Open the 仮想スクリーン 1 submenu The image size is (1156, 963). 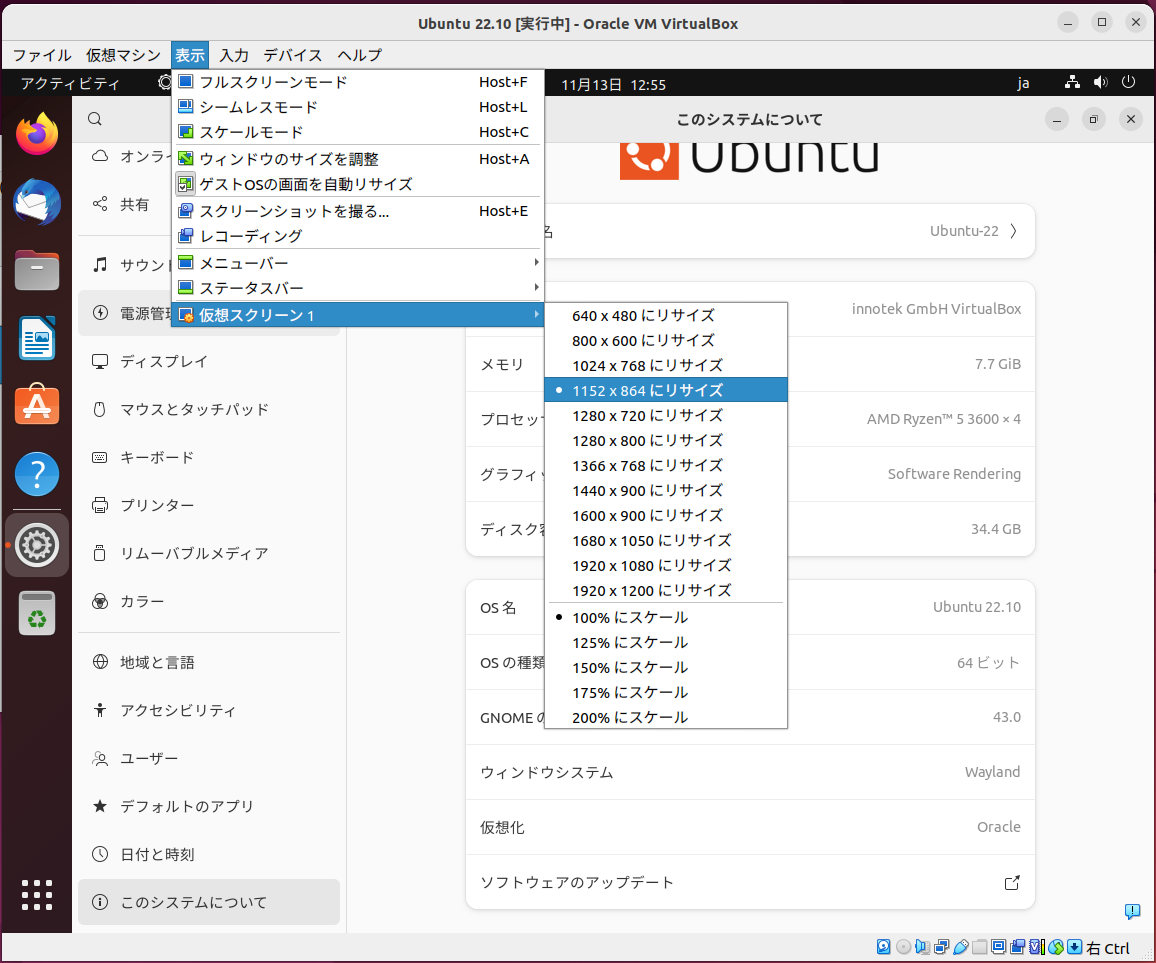[358, 316]
